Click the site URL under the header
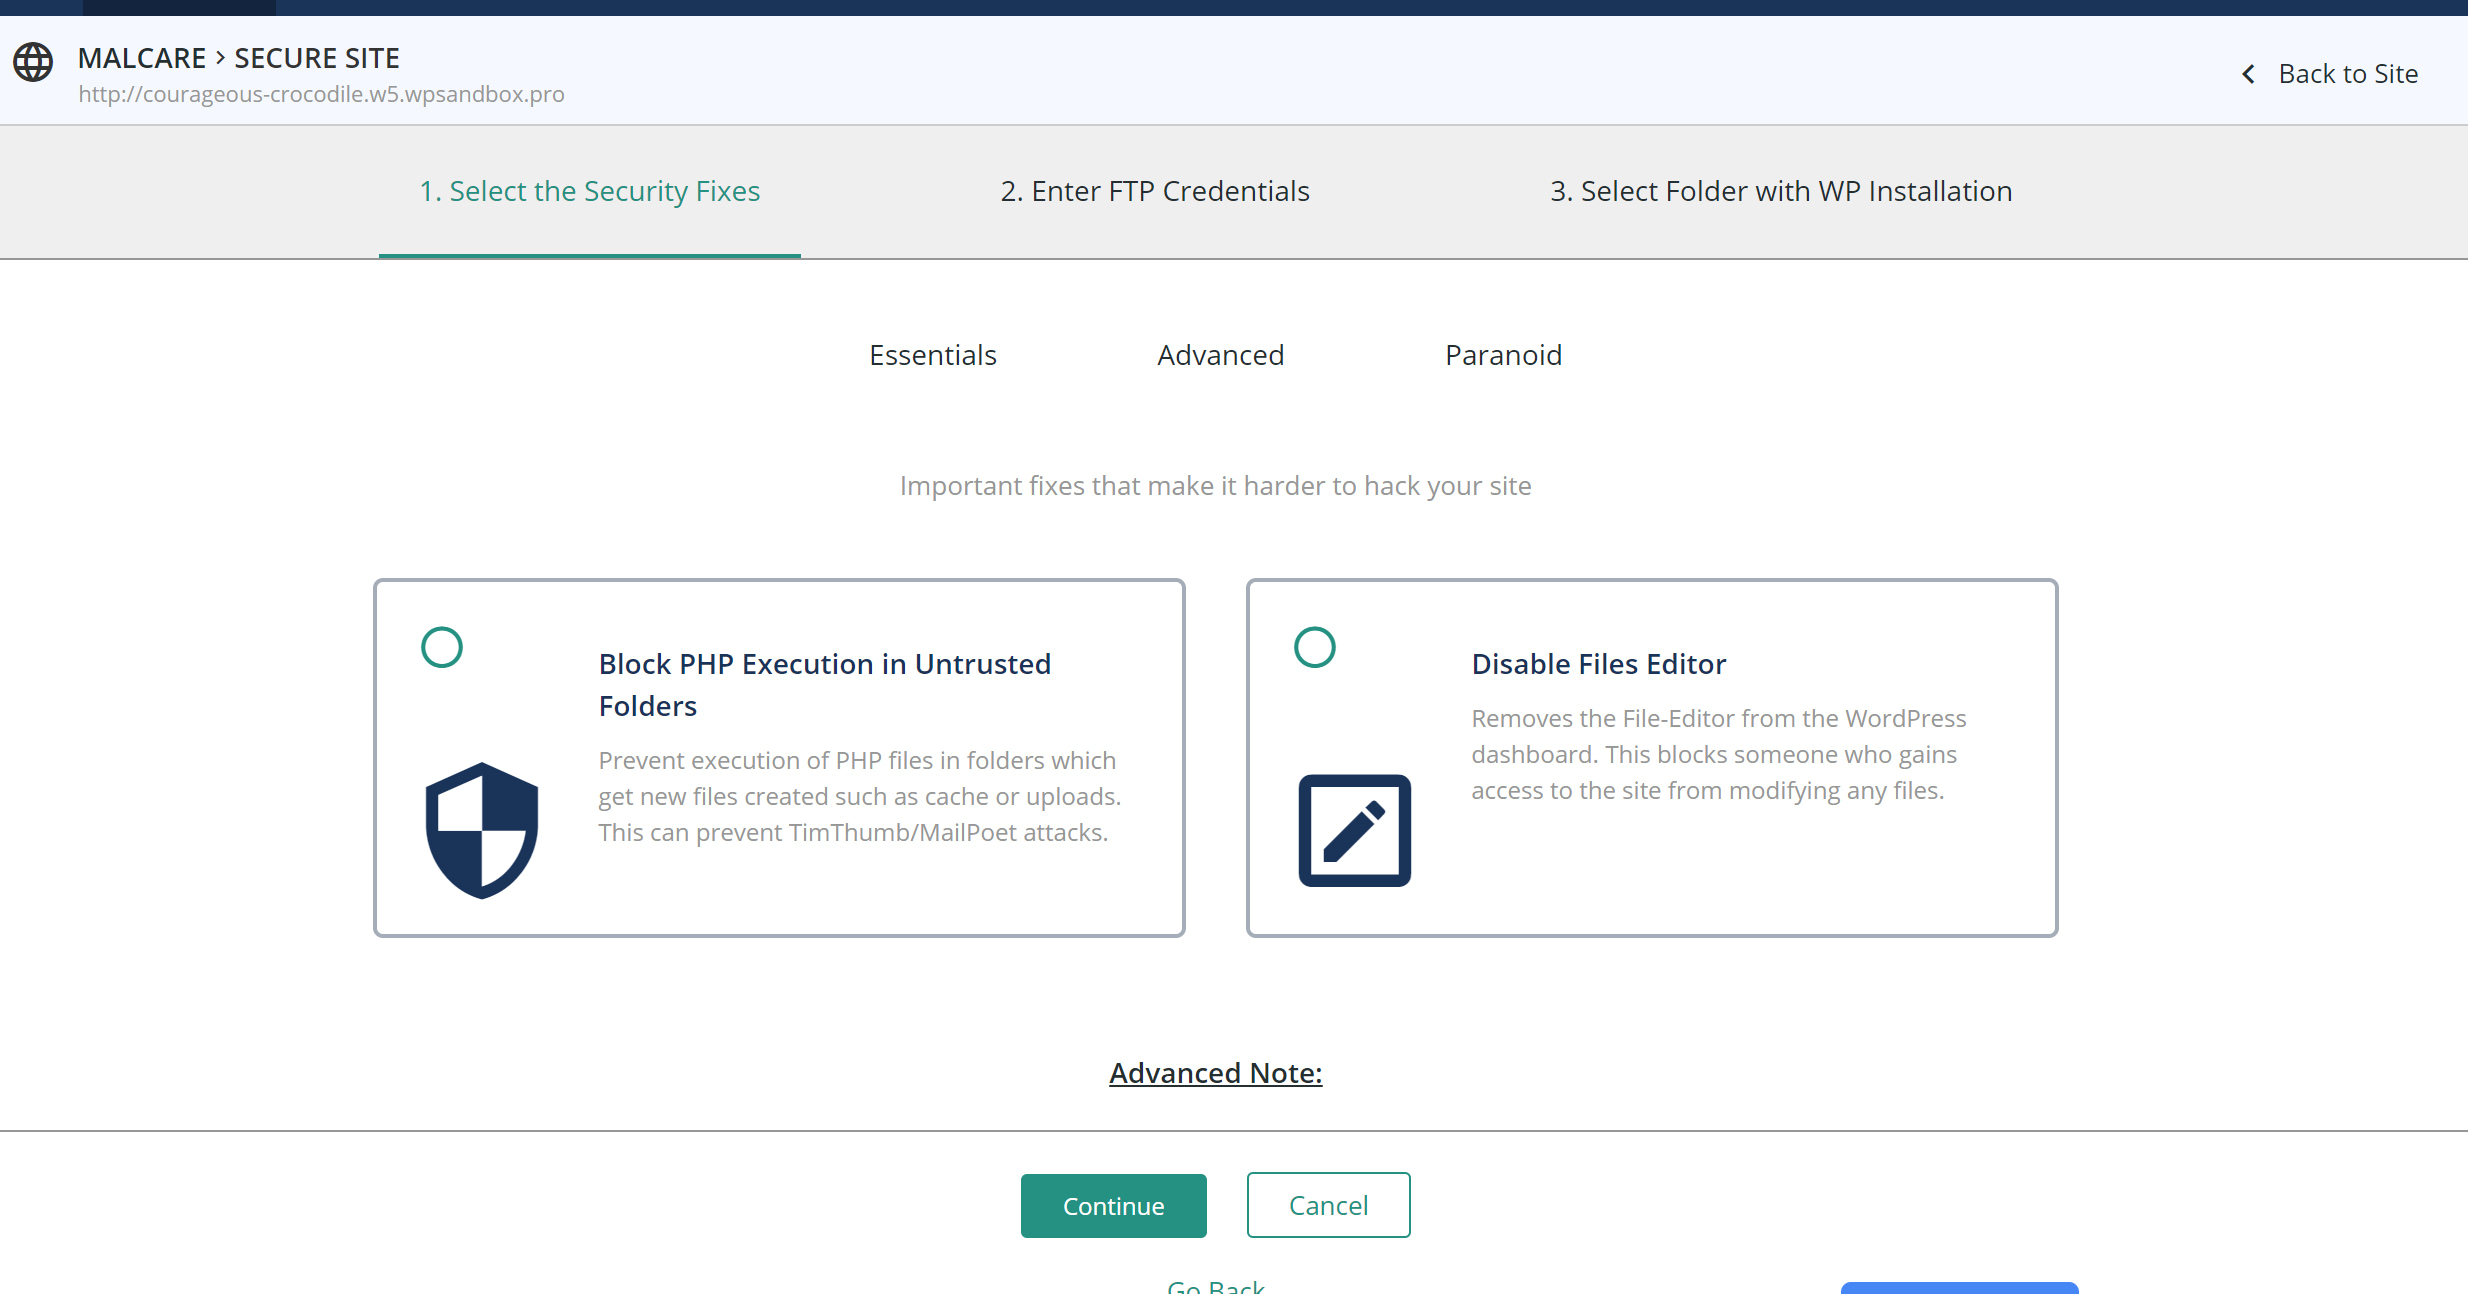The width and height of the screenshot is (2468, 1294). tap(321, 94)
